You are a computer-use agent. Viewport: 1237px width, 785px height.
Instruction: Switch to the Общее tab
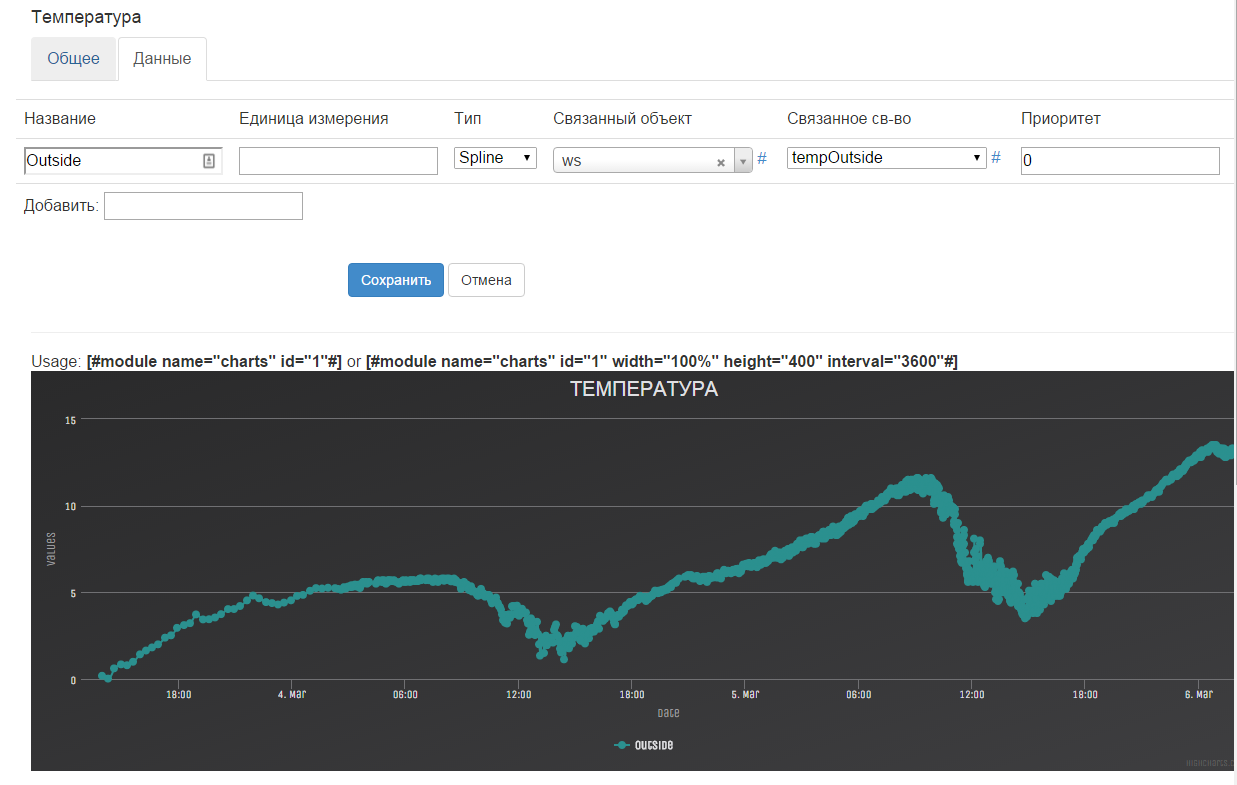pyautogui.click(x=74, y=59)
